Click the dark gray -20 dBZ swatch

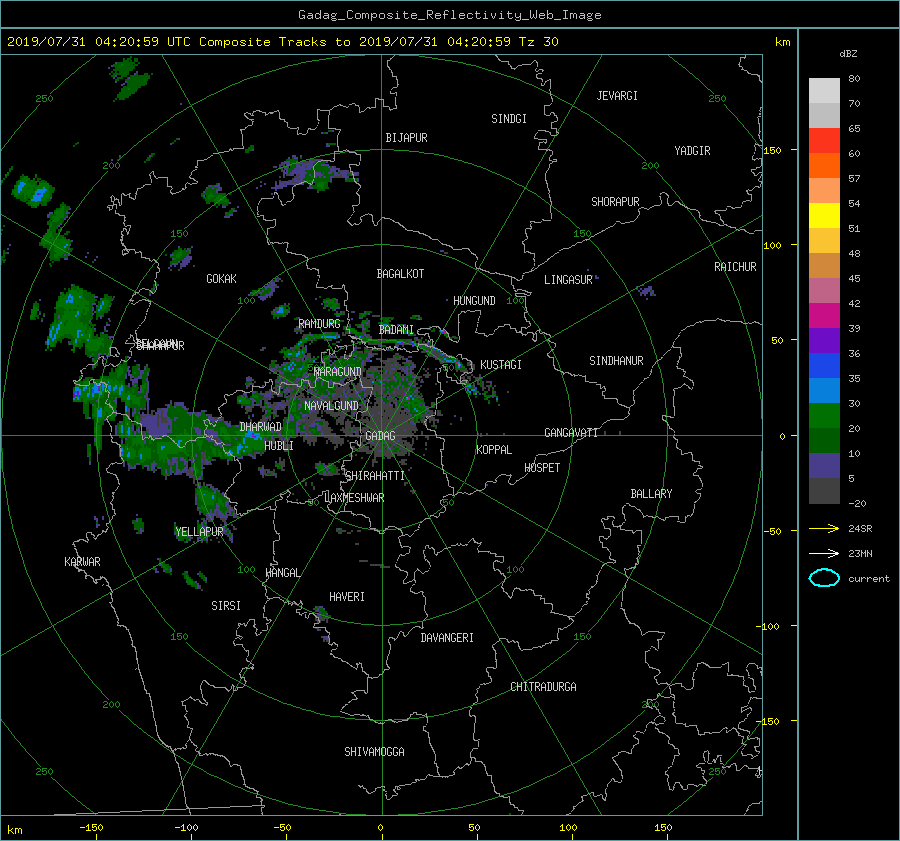824,490
